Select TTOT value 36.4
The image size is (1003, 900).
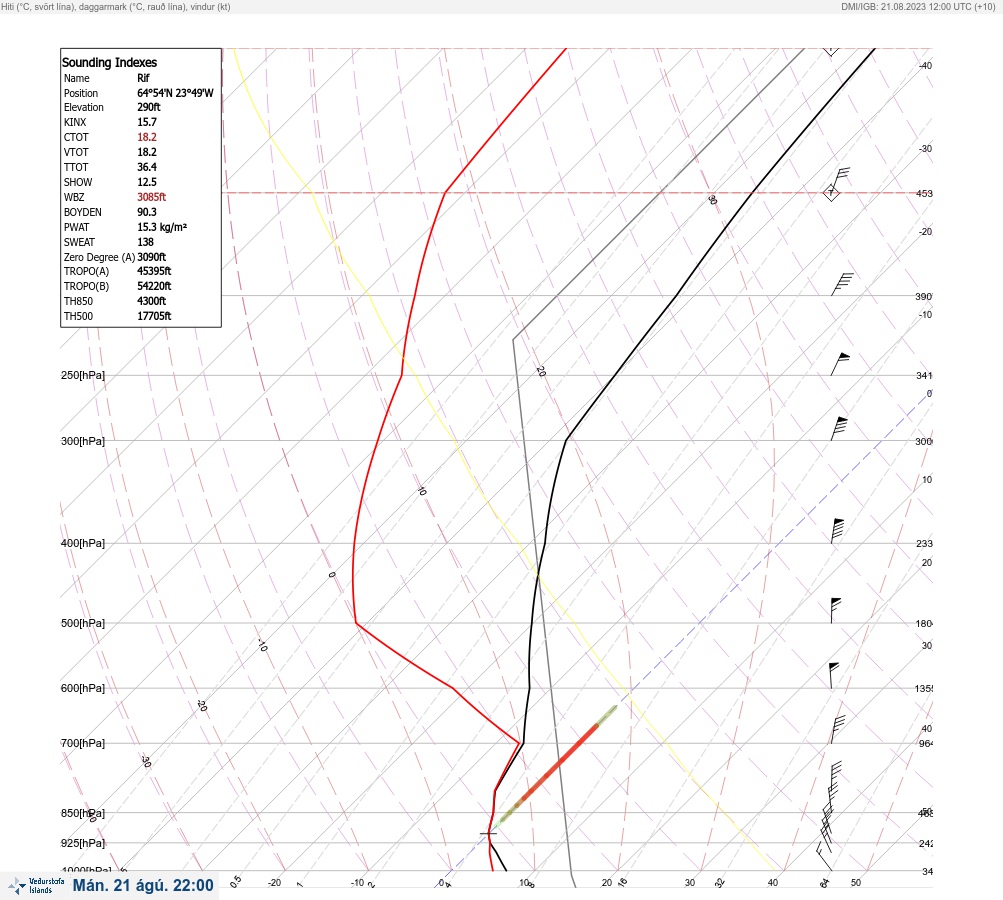click(x=146, y=167)
